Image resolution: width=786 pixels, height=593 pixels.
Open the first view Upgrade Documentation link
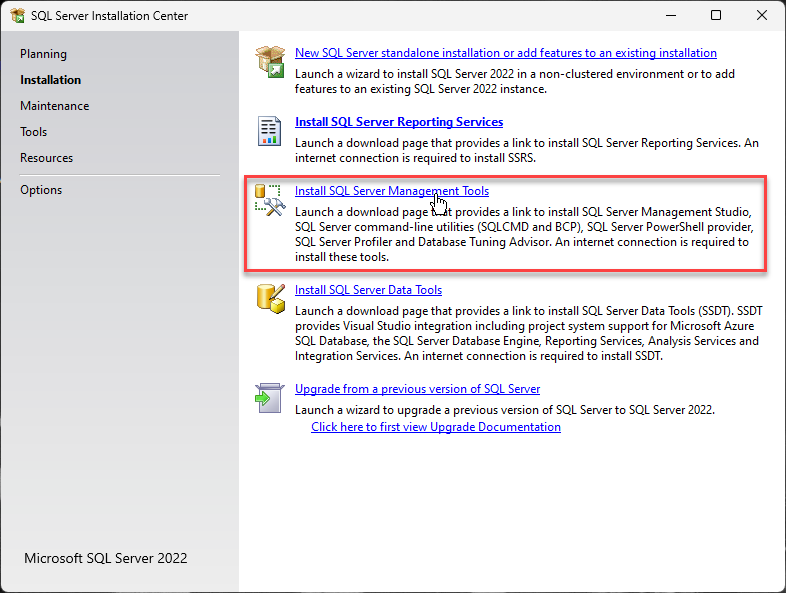pos(435,427)
